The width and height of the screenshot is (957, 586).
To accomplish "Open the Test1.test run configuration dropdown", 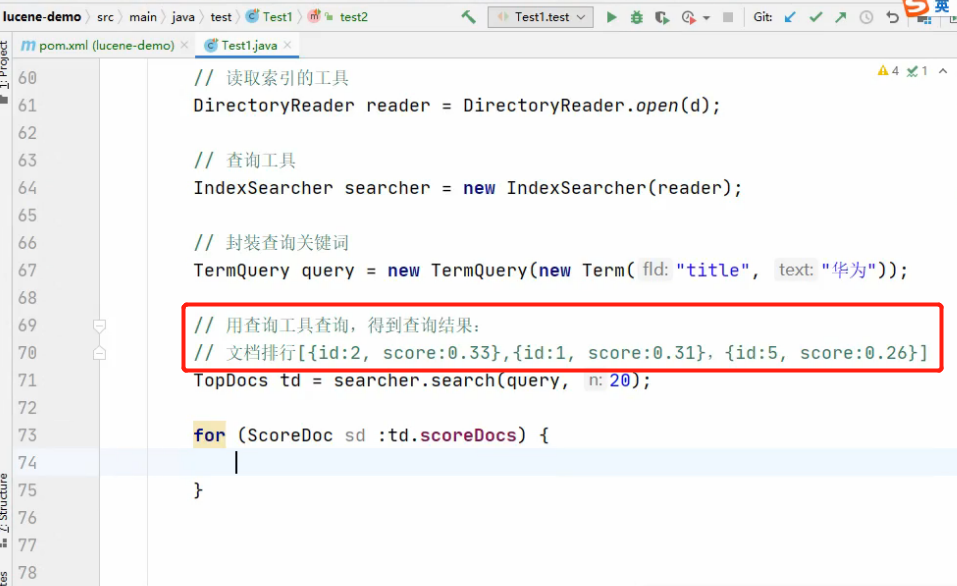I will point(540,17).
